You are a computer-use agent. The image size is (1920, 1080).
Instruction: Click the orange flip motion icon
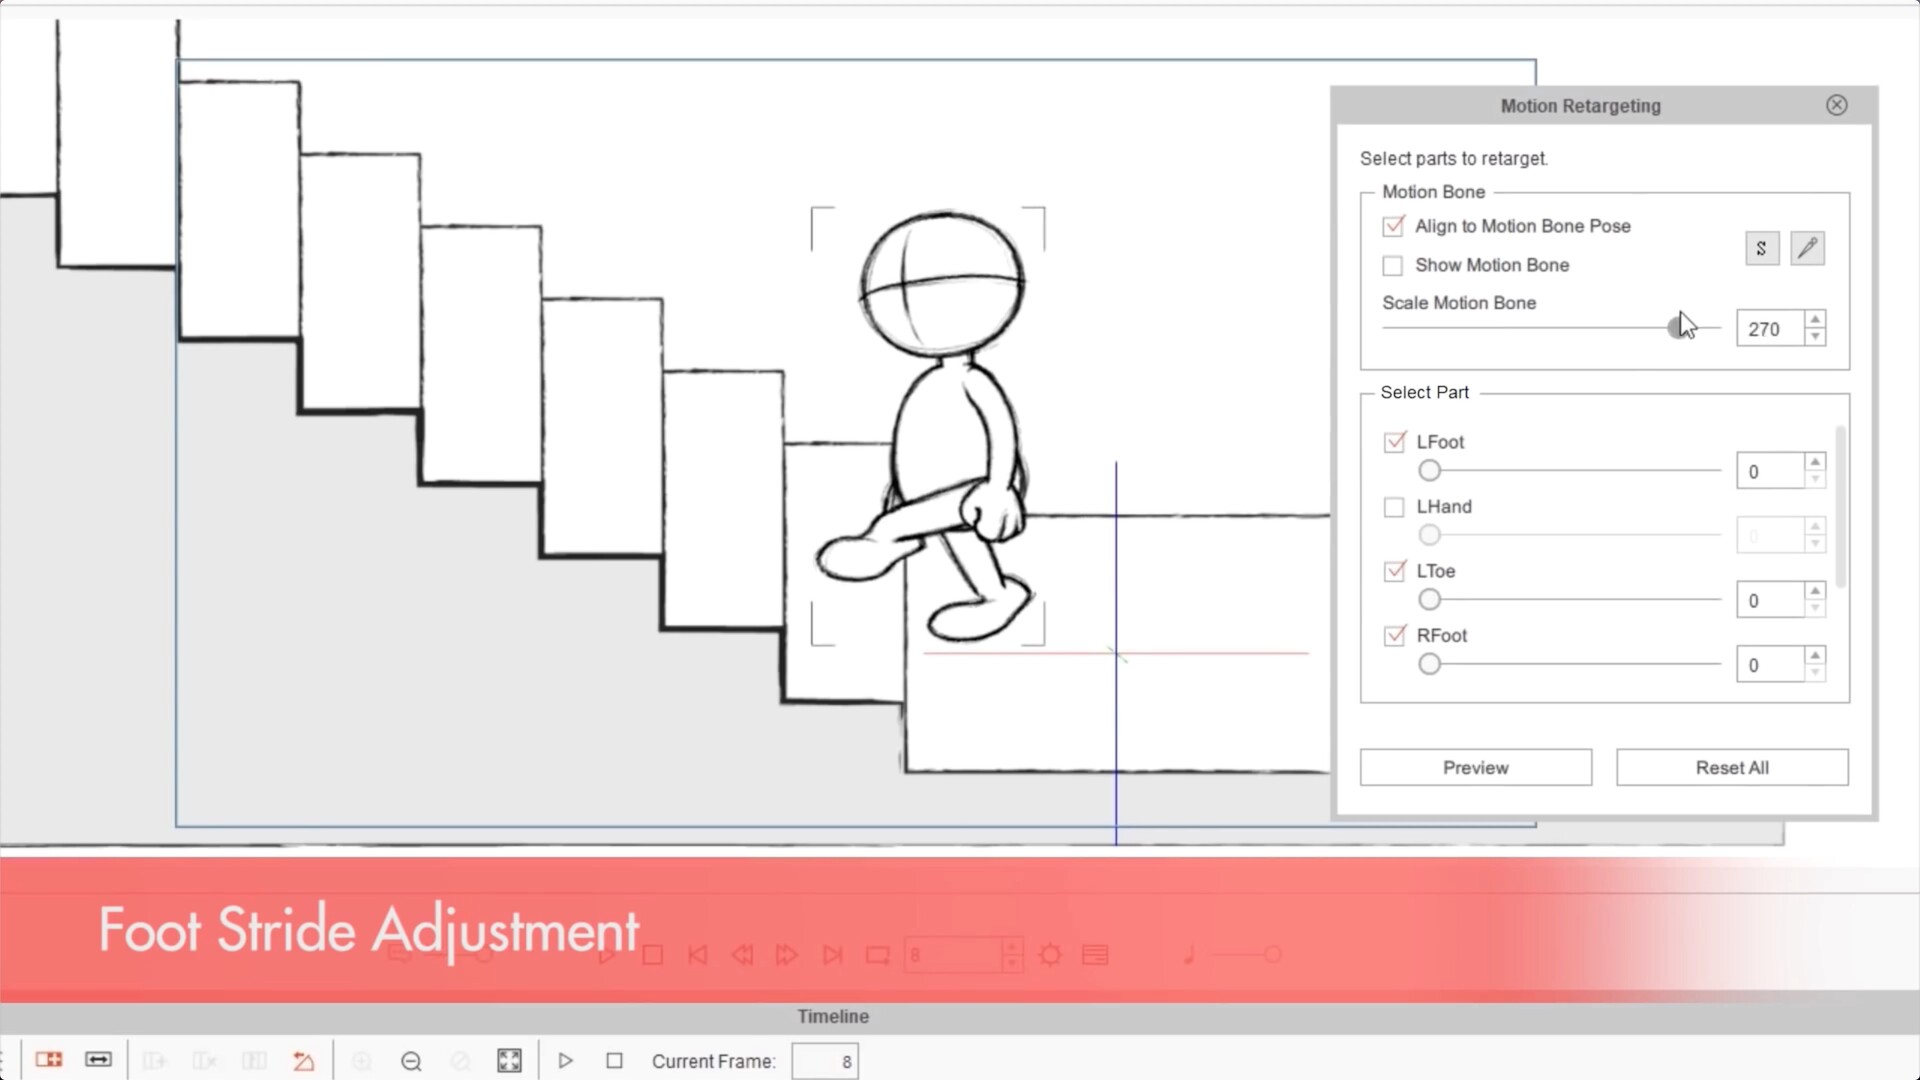coord(304,1061)
